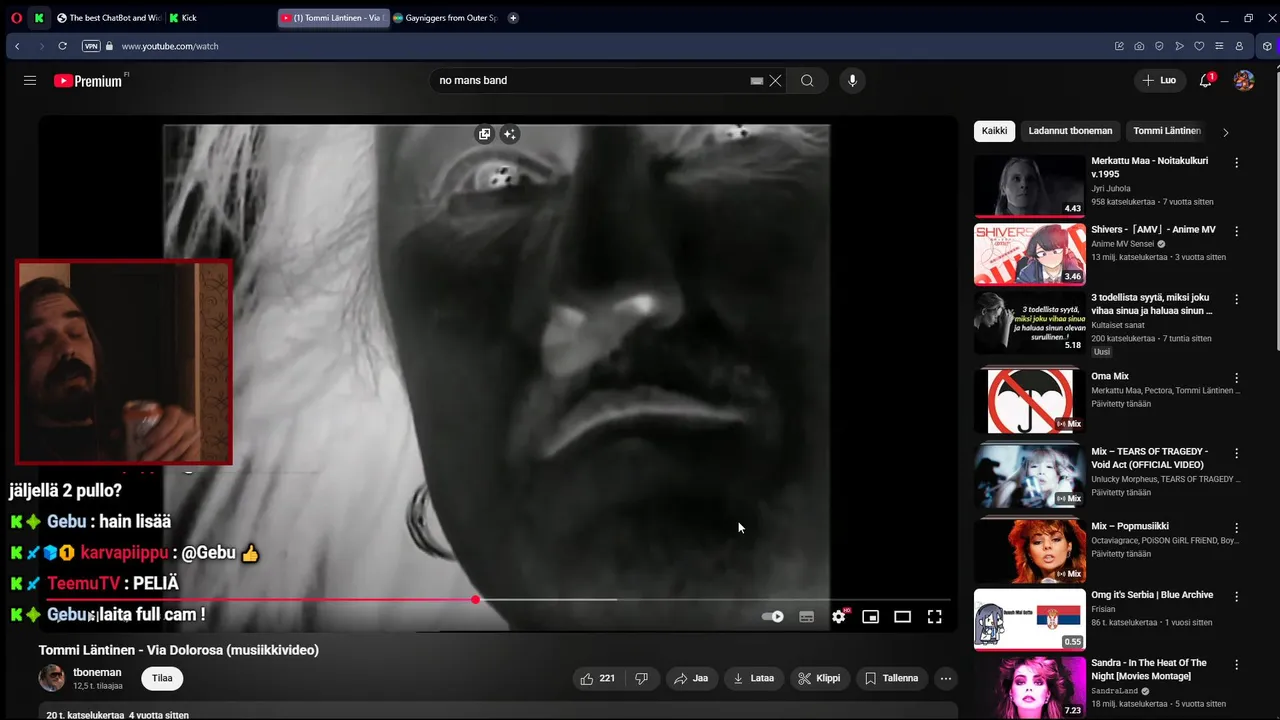Open Shivers AMV video thumbnail
1280x720 pixels.
1029,254
